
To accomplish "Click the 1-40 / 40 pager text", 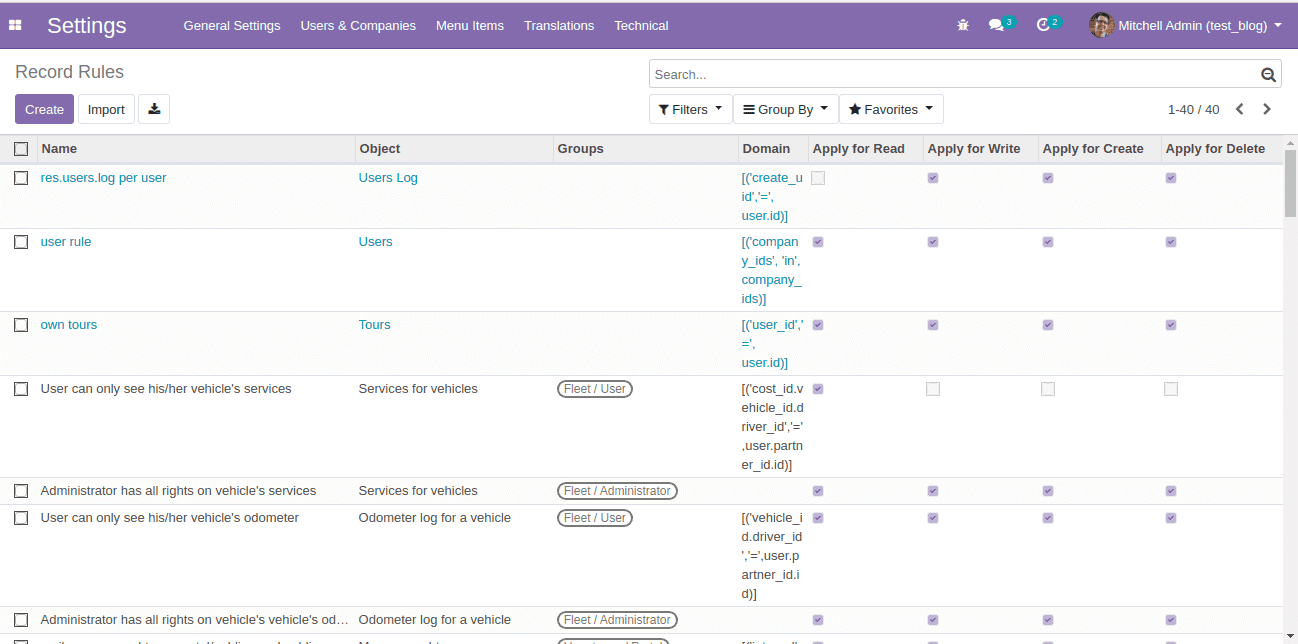I will 1193,110.
